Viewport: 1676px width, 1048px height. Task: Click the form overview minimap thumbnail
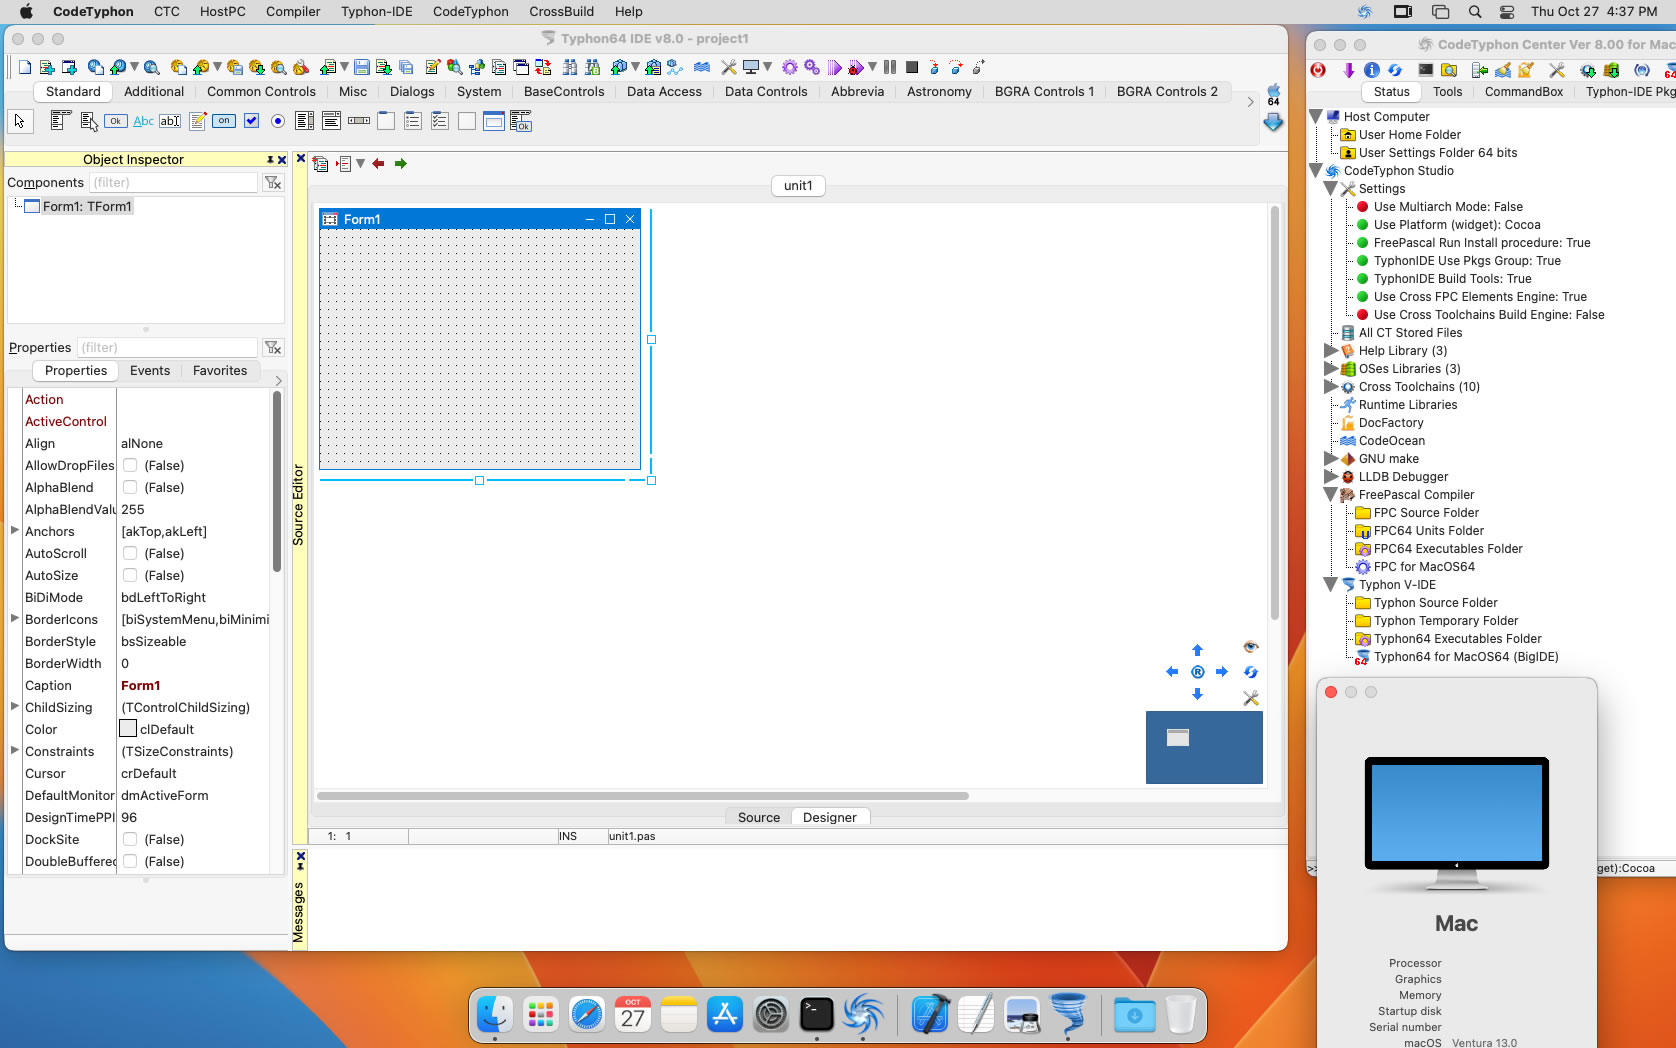[x=1204, y=747]
